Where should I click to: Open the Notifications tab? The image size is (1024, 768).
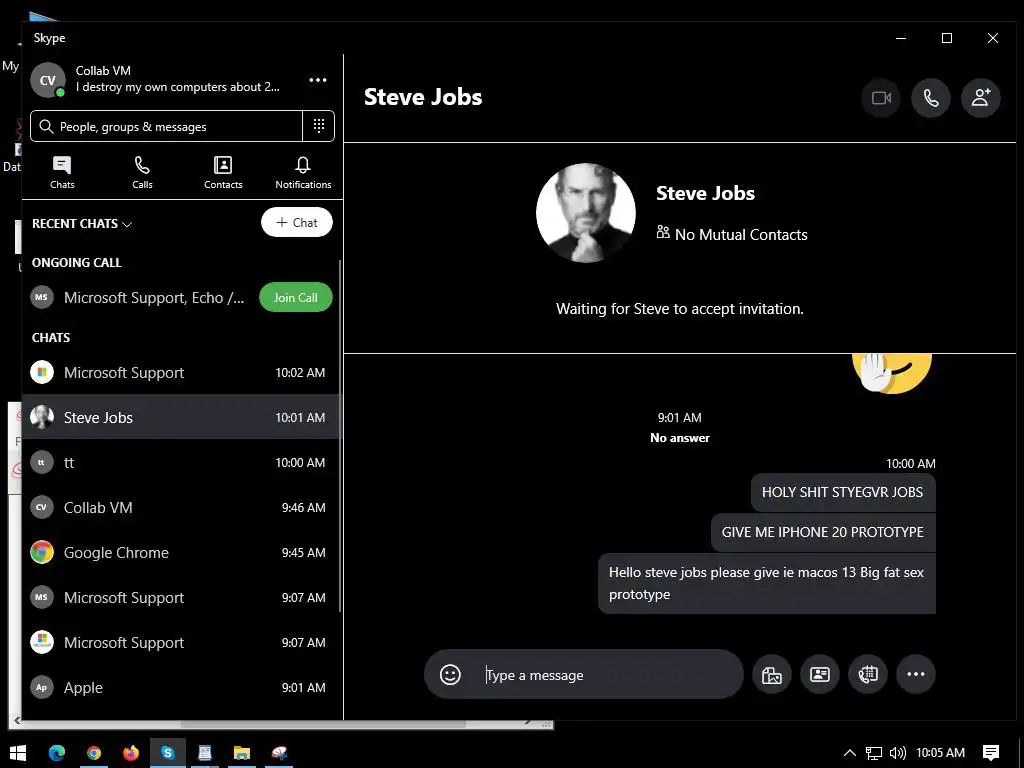pyautogui.click(x=303, y=172)
